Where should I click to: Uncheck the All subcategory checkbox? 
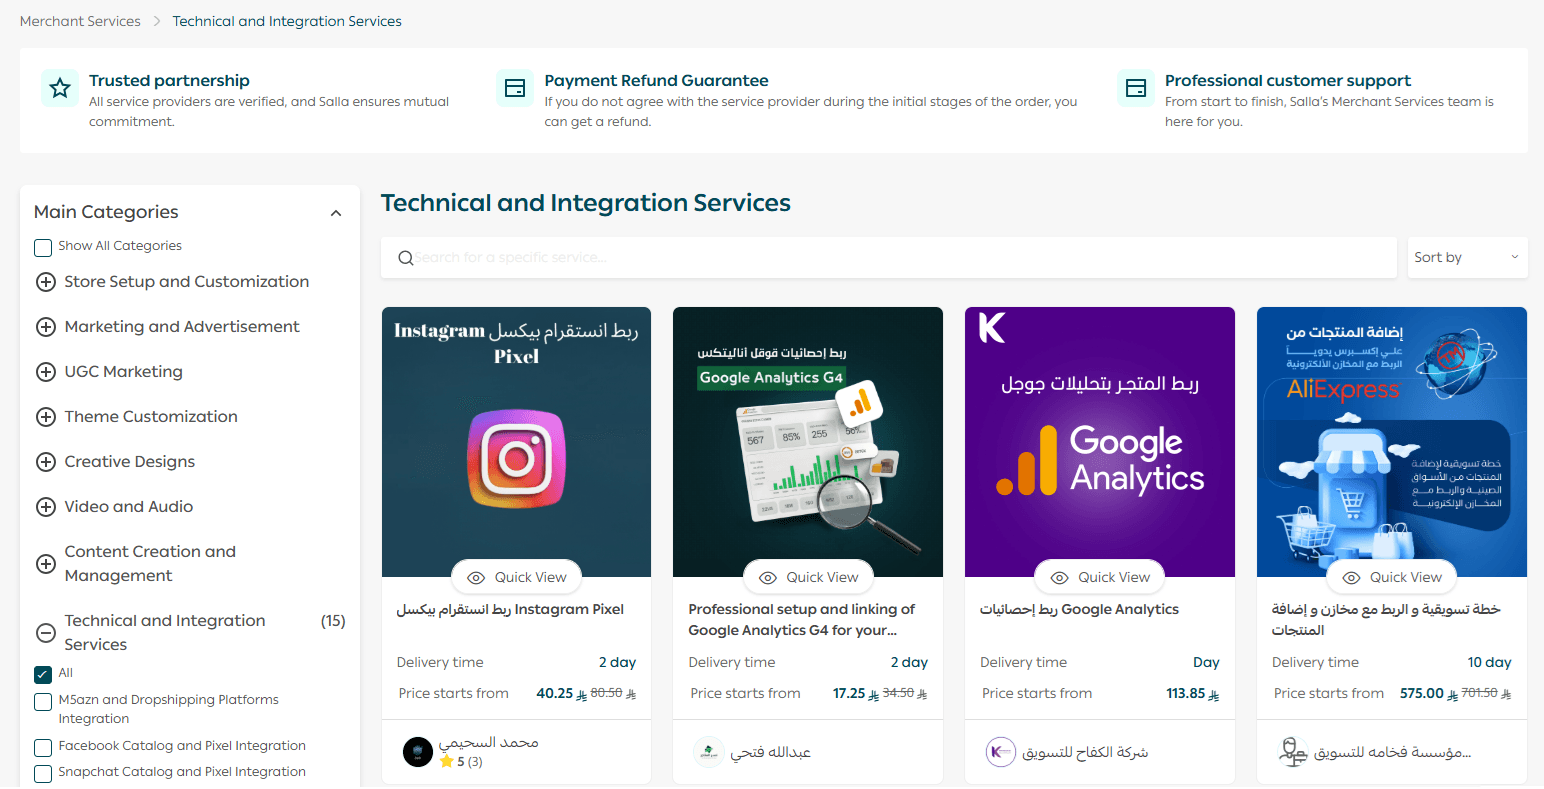point(43,674)
